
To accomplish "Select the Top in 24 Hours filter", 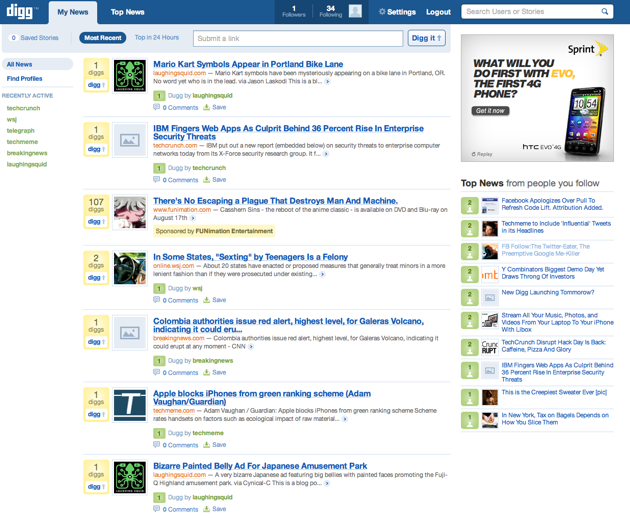I will tap(157, 37).
